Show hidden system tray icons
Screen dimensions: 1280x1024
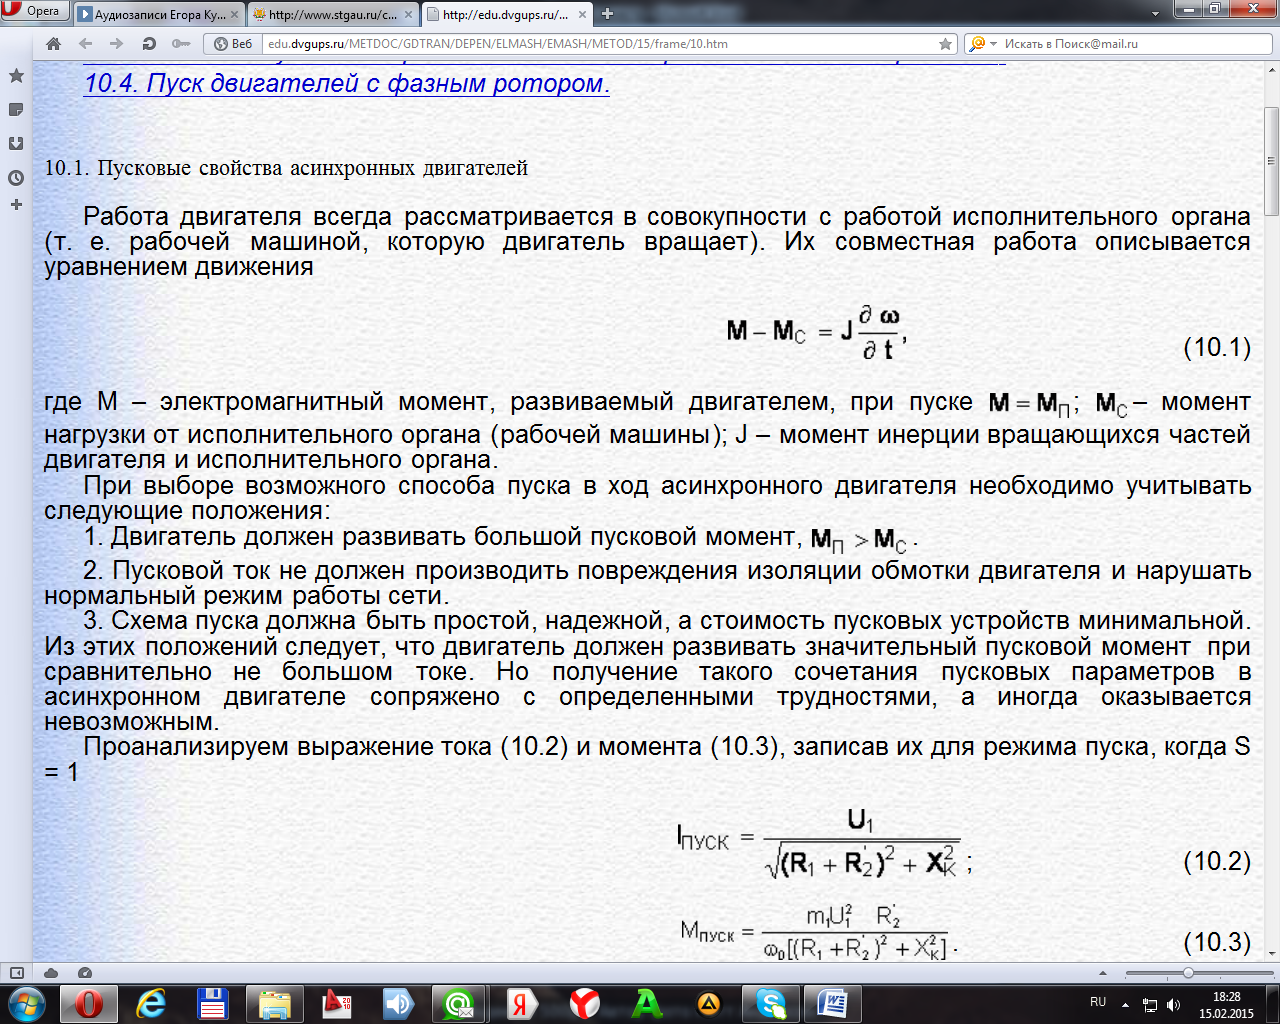[1126, 1004]
